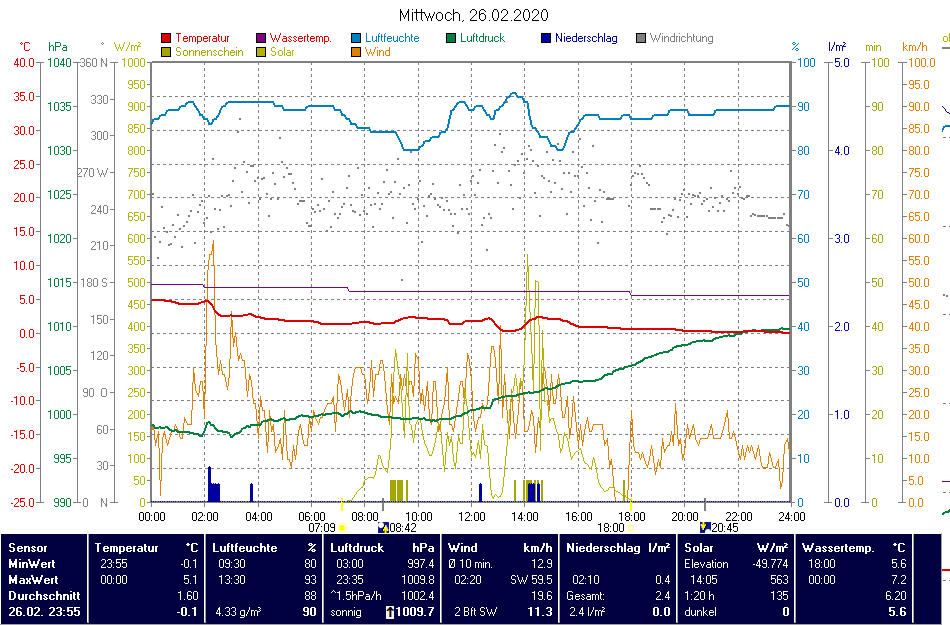Click the precipitation total '2.4 l/m²'

(x=586, y=612)
